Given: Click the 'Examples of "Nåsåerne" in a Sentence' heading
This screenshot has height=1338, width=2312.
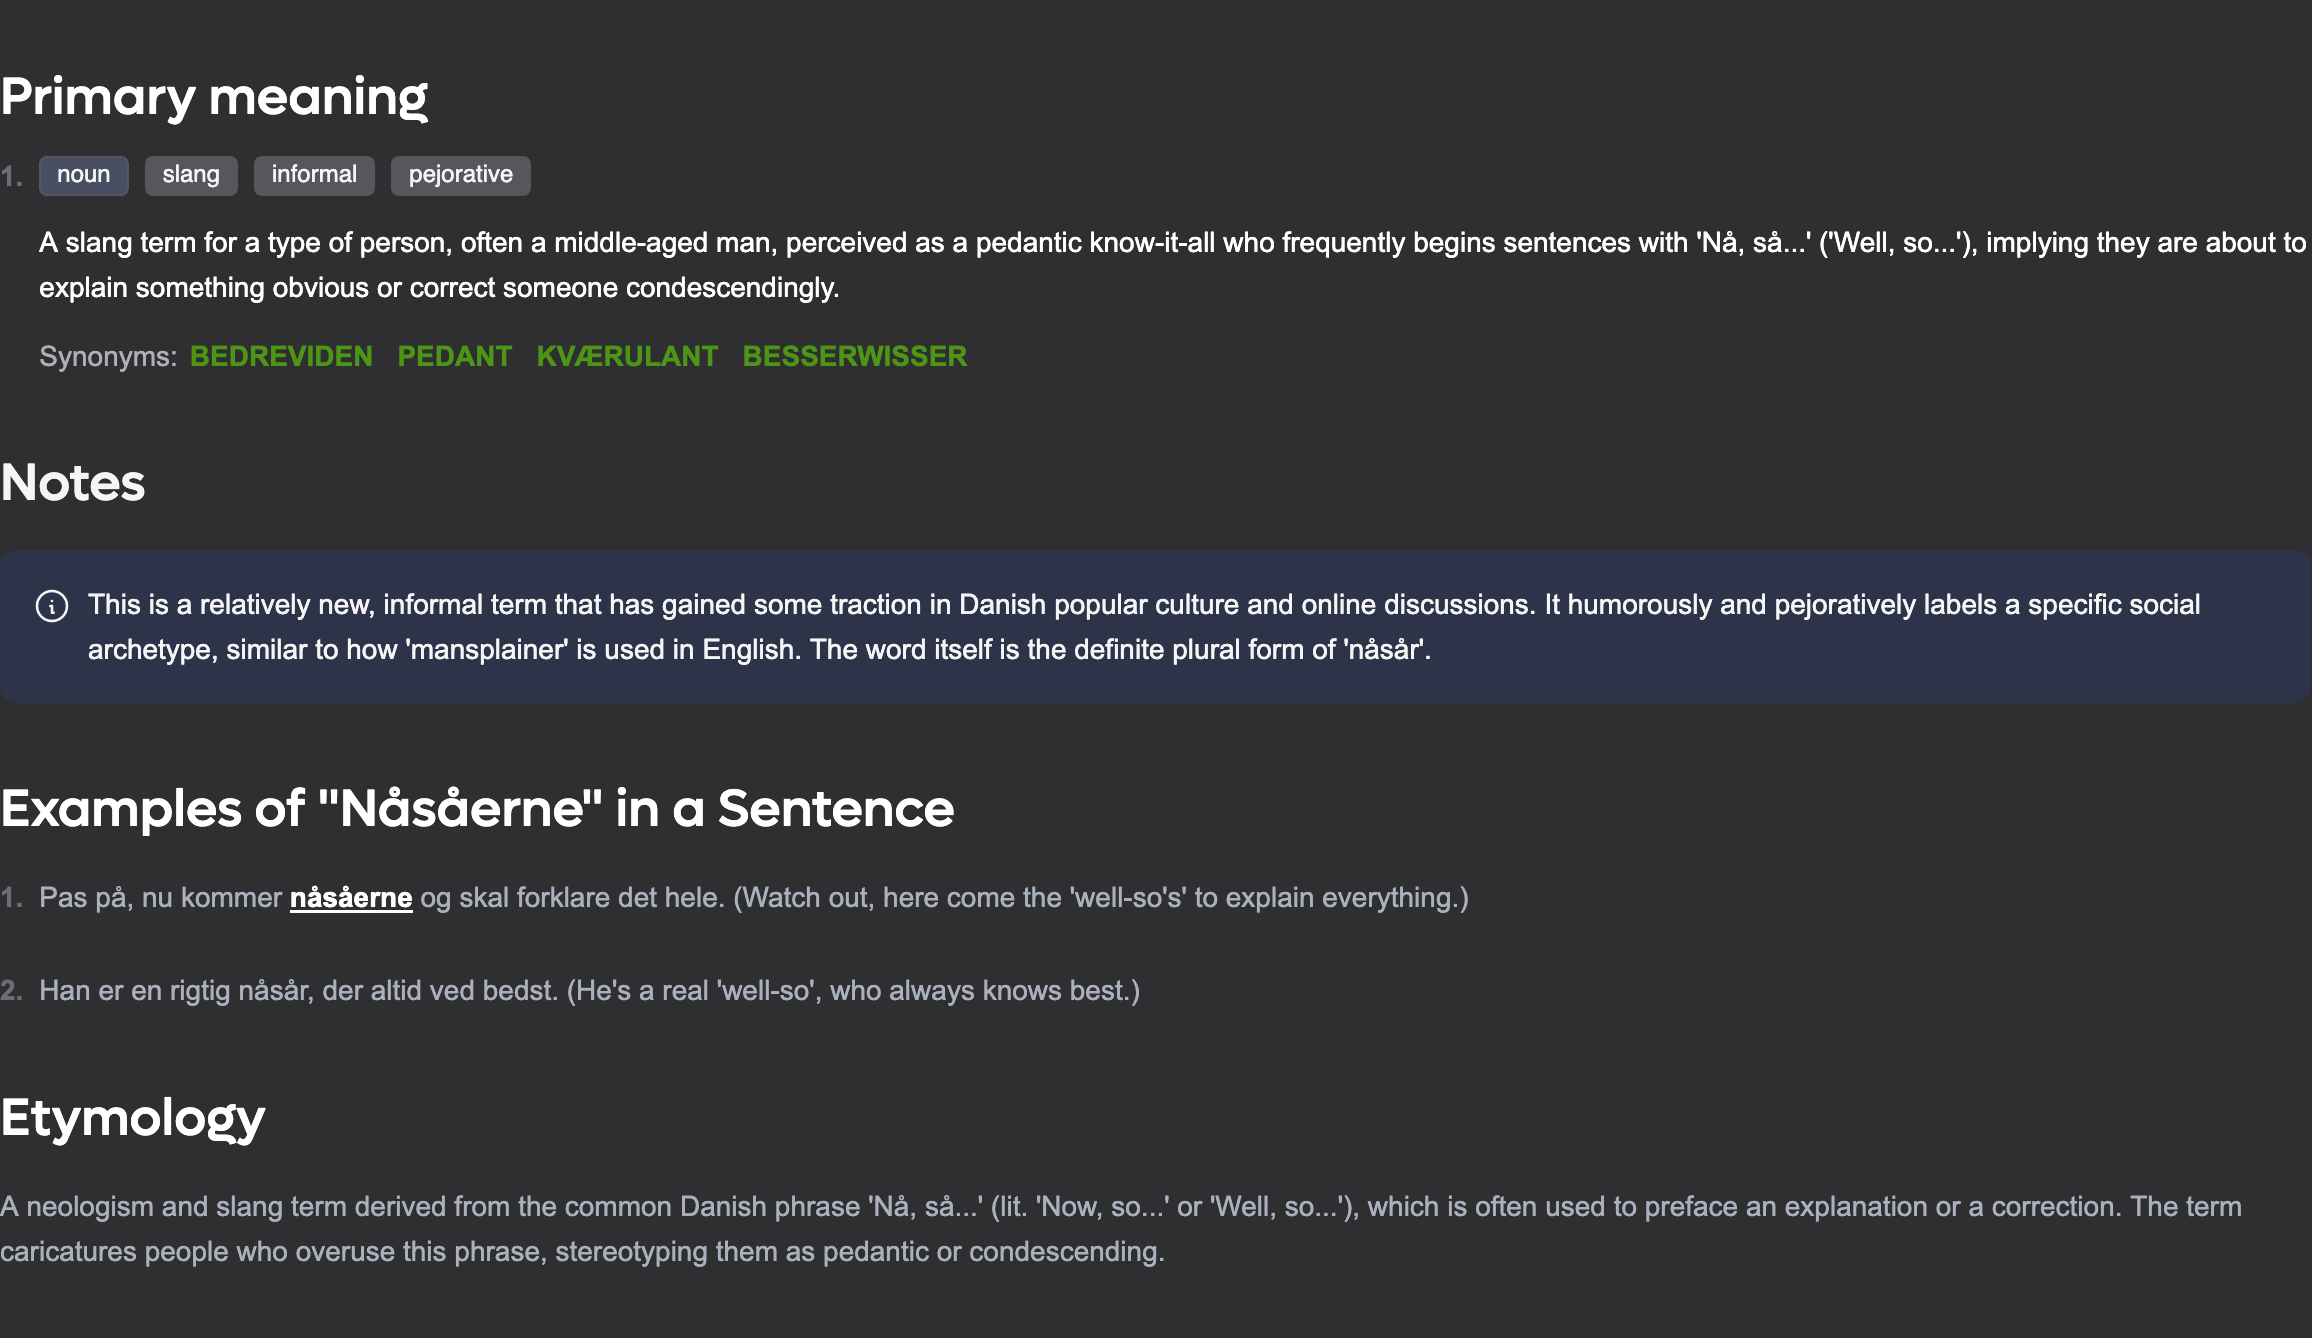Looking at the screenshot, I should [x=477, y=808].
